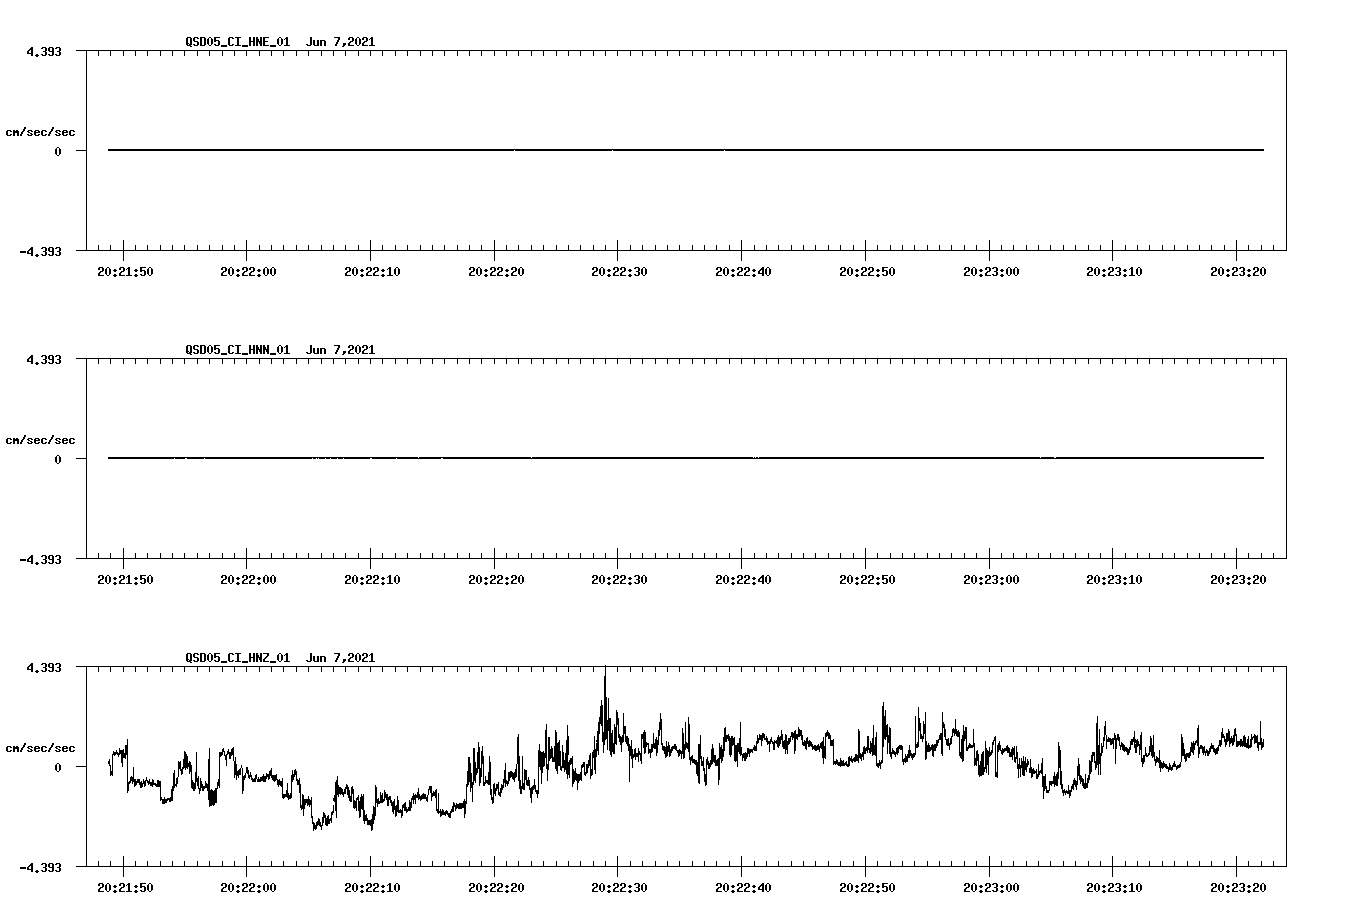Click 20:23:20 time label under HNE plot
Viewport: 1358px width, 924px height.
1238,271
